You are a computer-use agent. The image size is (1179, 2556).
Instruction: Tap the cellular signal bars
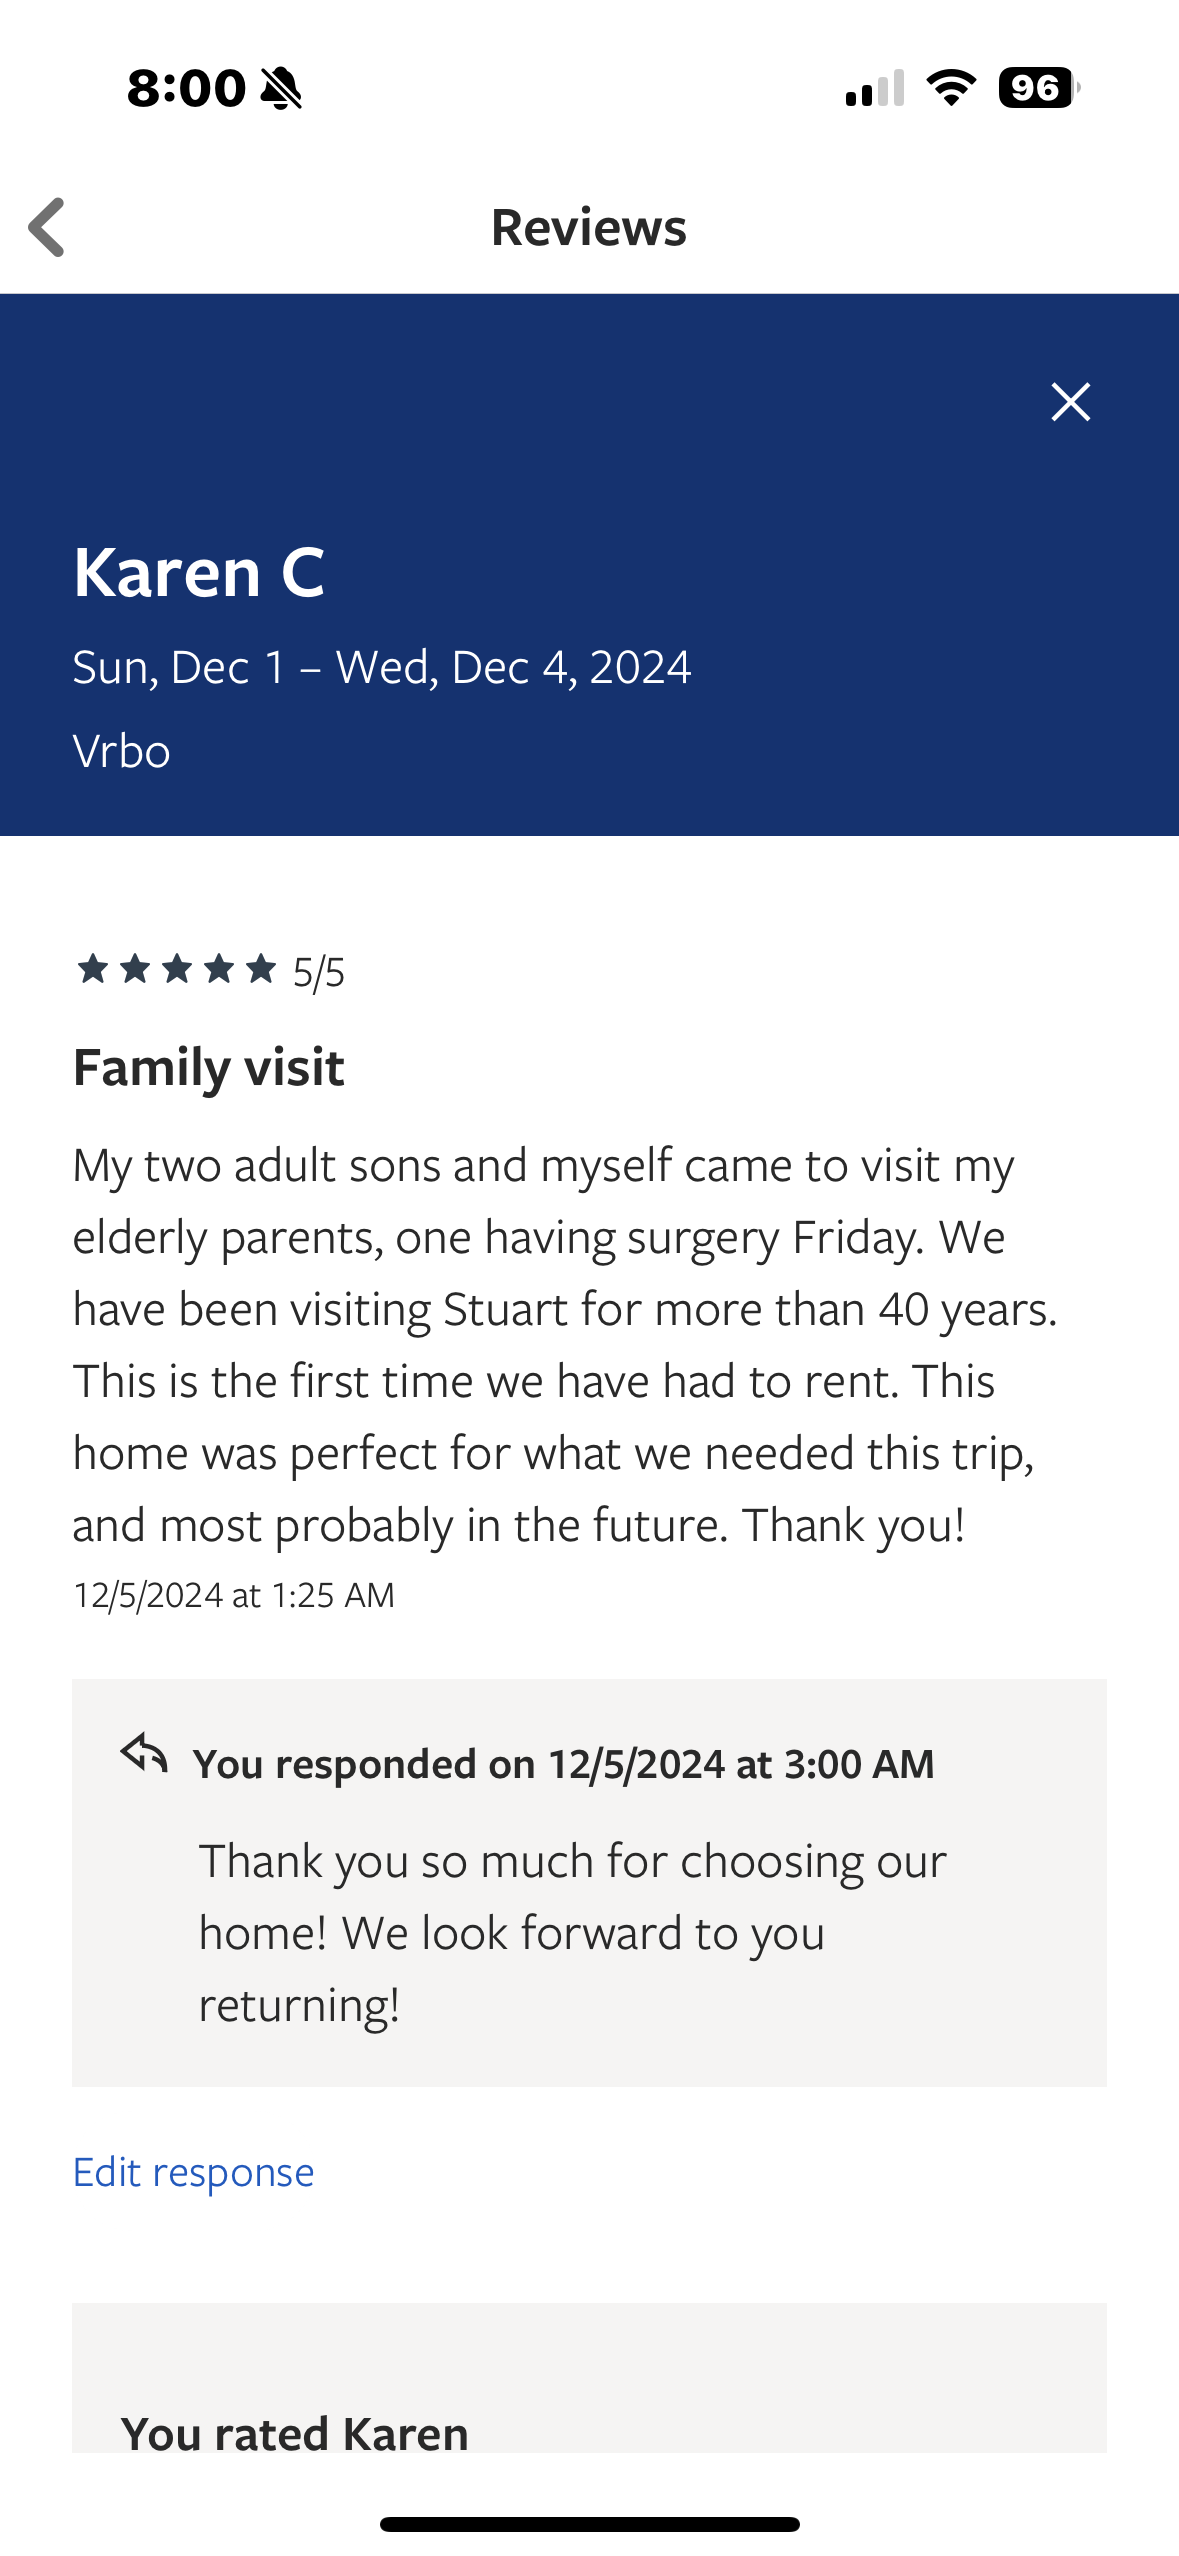(x=875, y=88)
